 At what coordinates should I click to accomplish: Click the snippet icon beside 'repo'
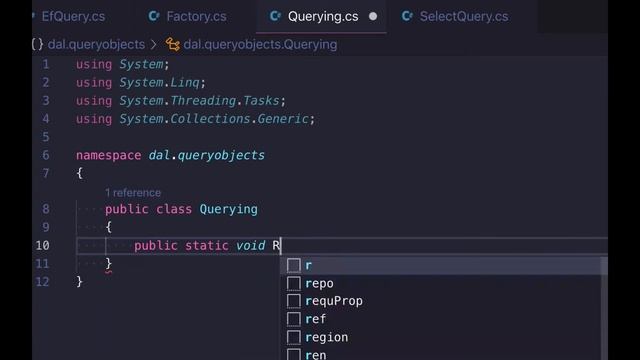point(293,283)
